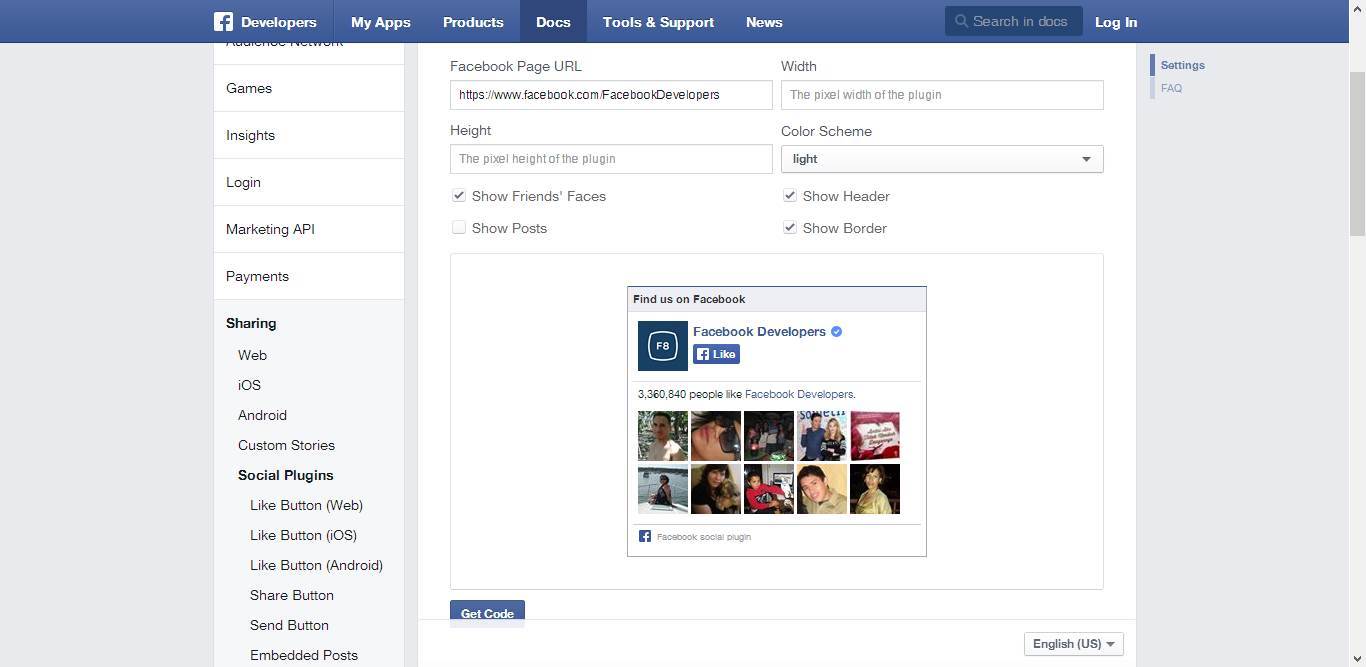This screenshot has width=1366, height=667.
Task: Open Like Button (Android) in the sidebar
Action: click(316, 565)
